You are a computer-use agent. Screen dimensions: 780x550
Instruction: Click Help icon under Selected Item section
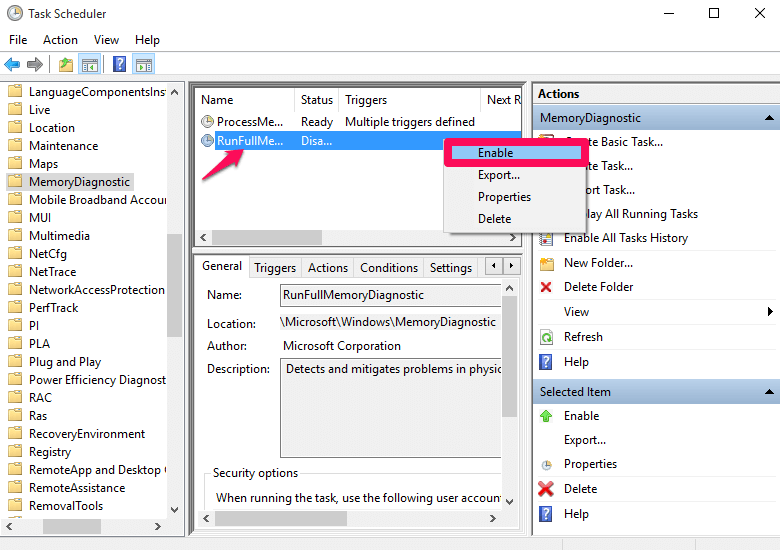[x=546, y=514]
